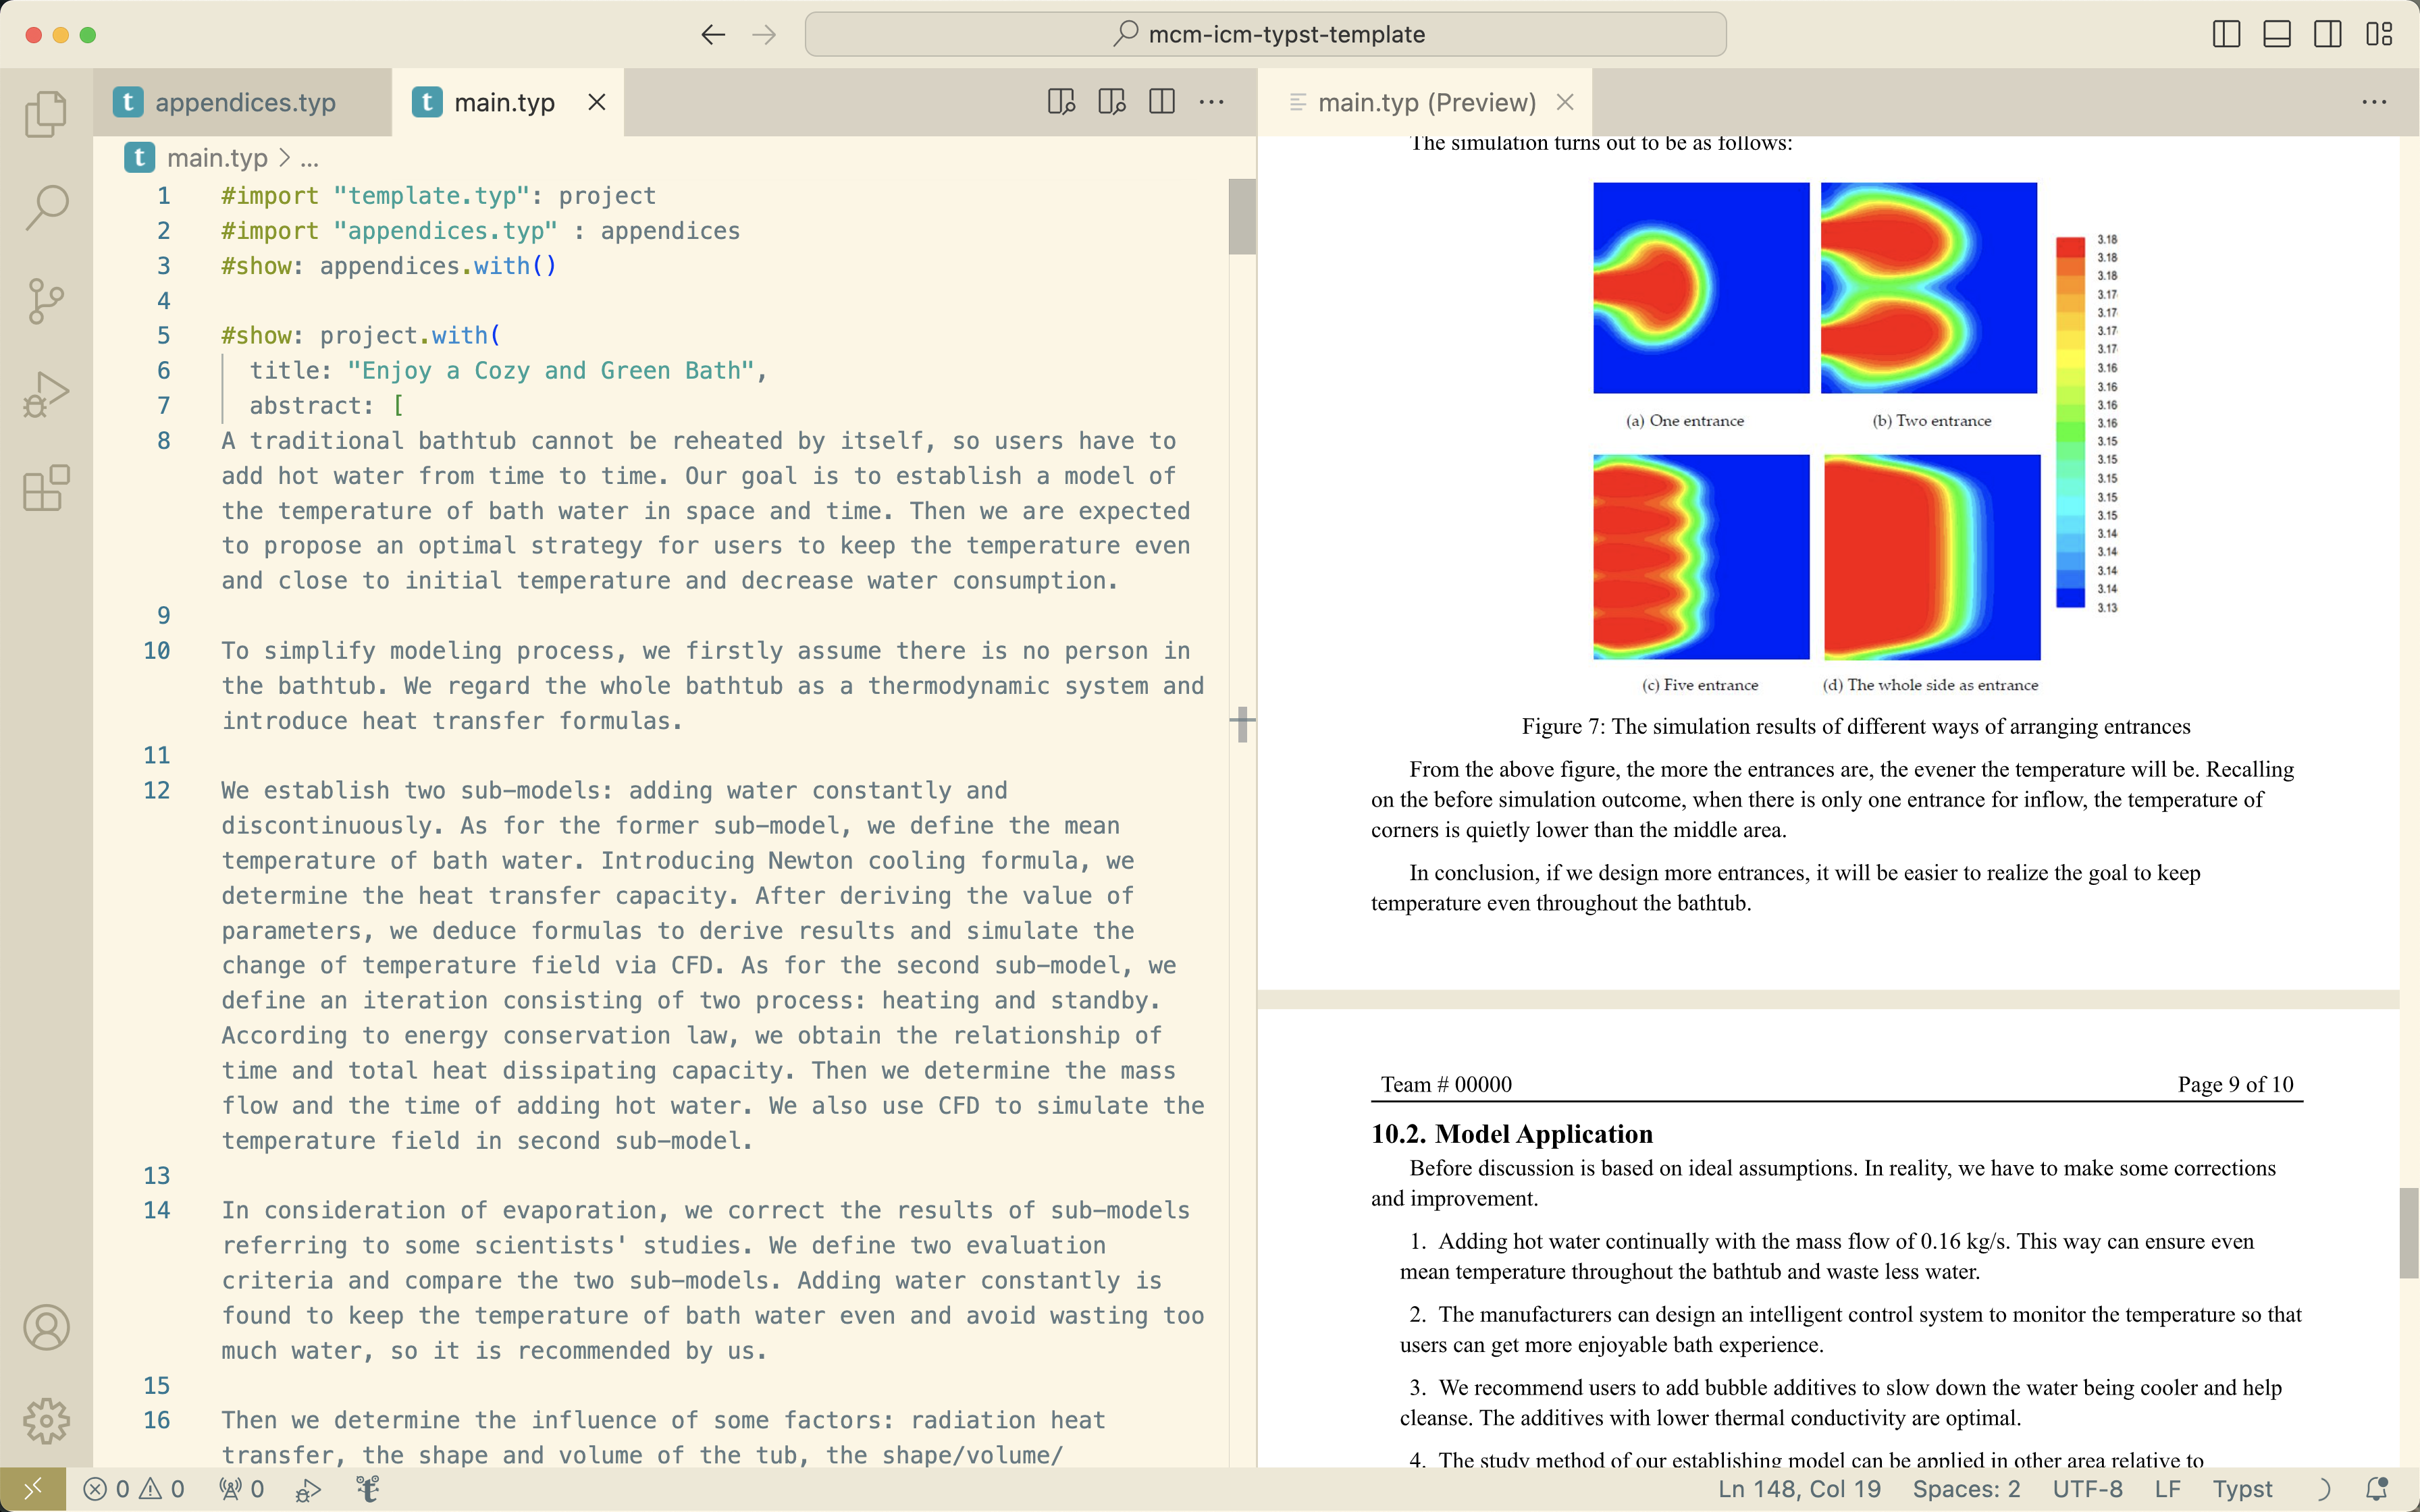Screen dimensions: 2420x1512
Task: Switch to the appendices.typ tab
Action: click(244, 102)
